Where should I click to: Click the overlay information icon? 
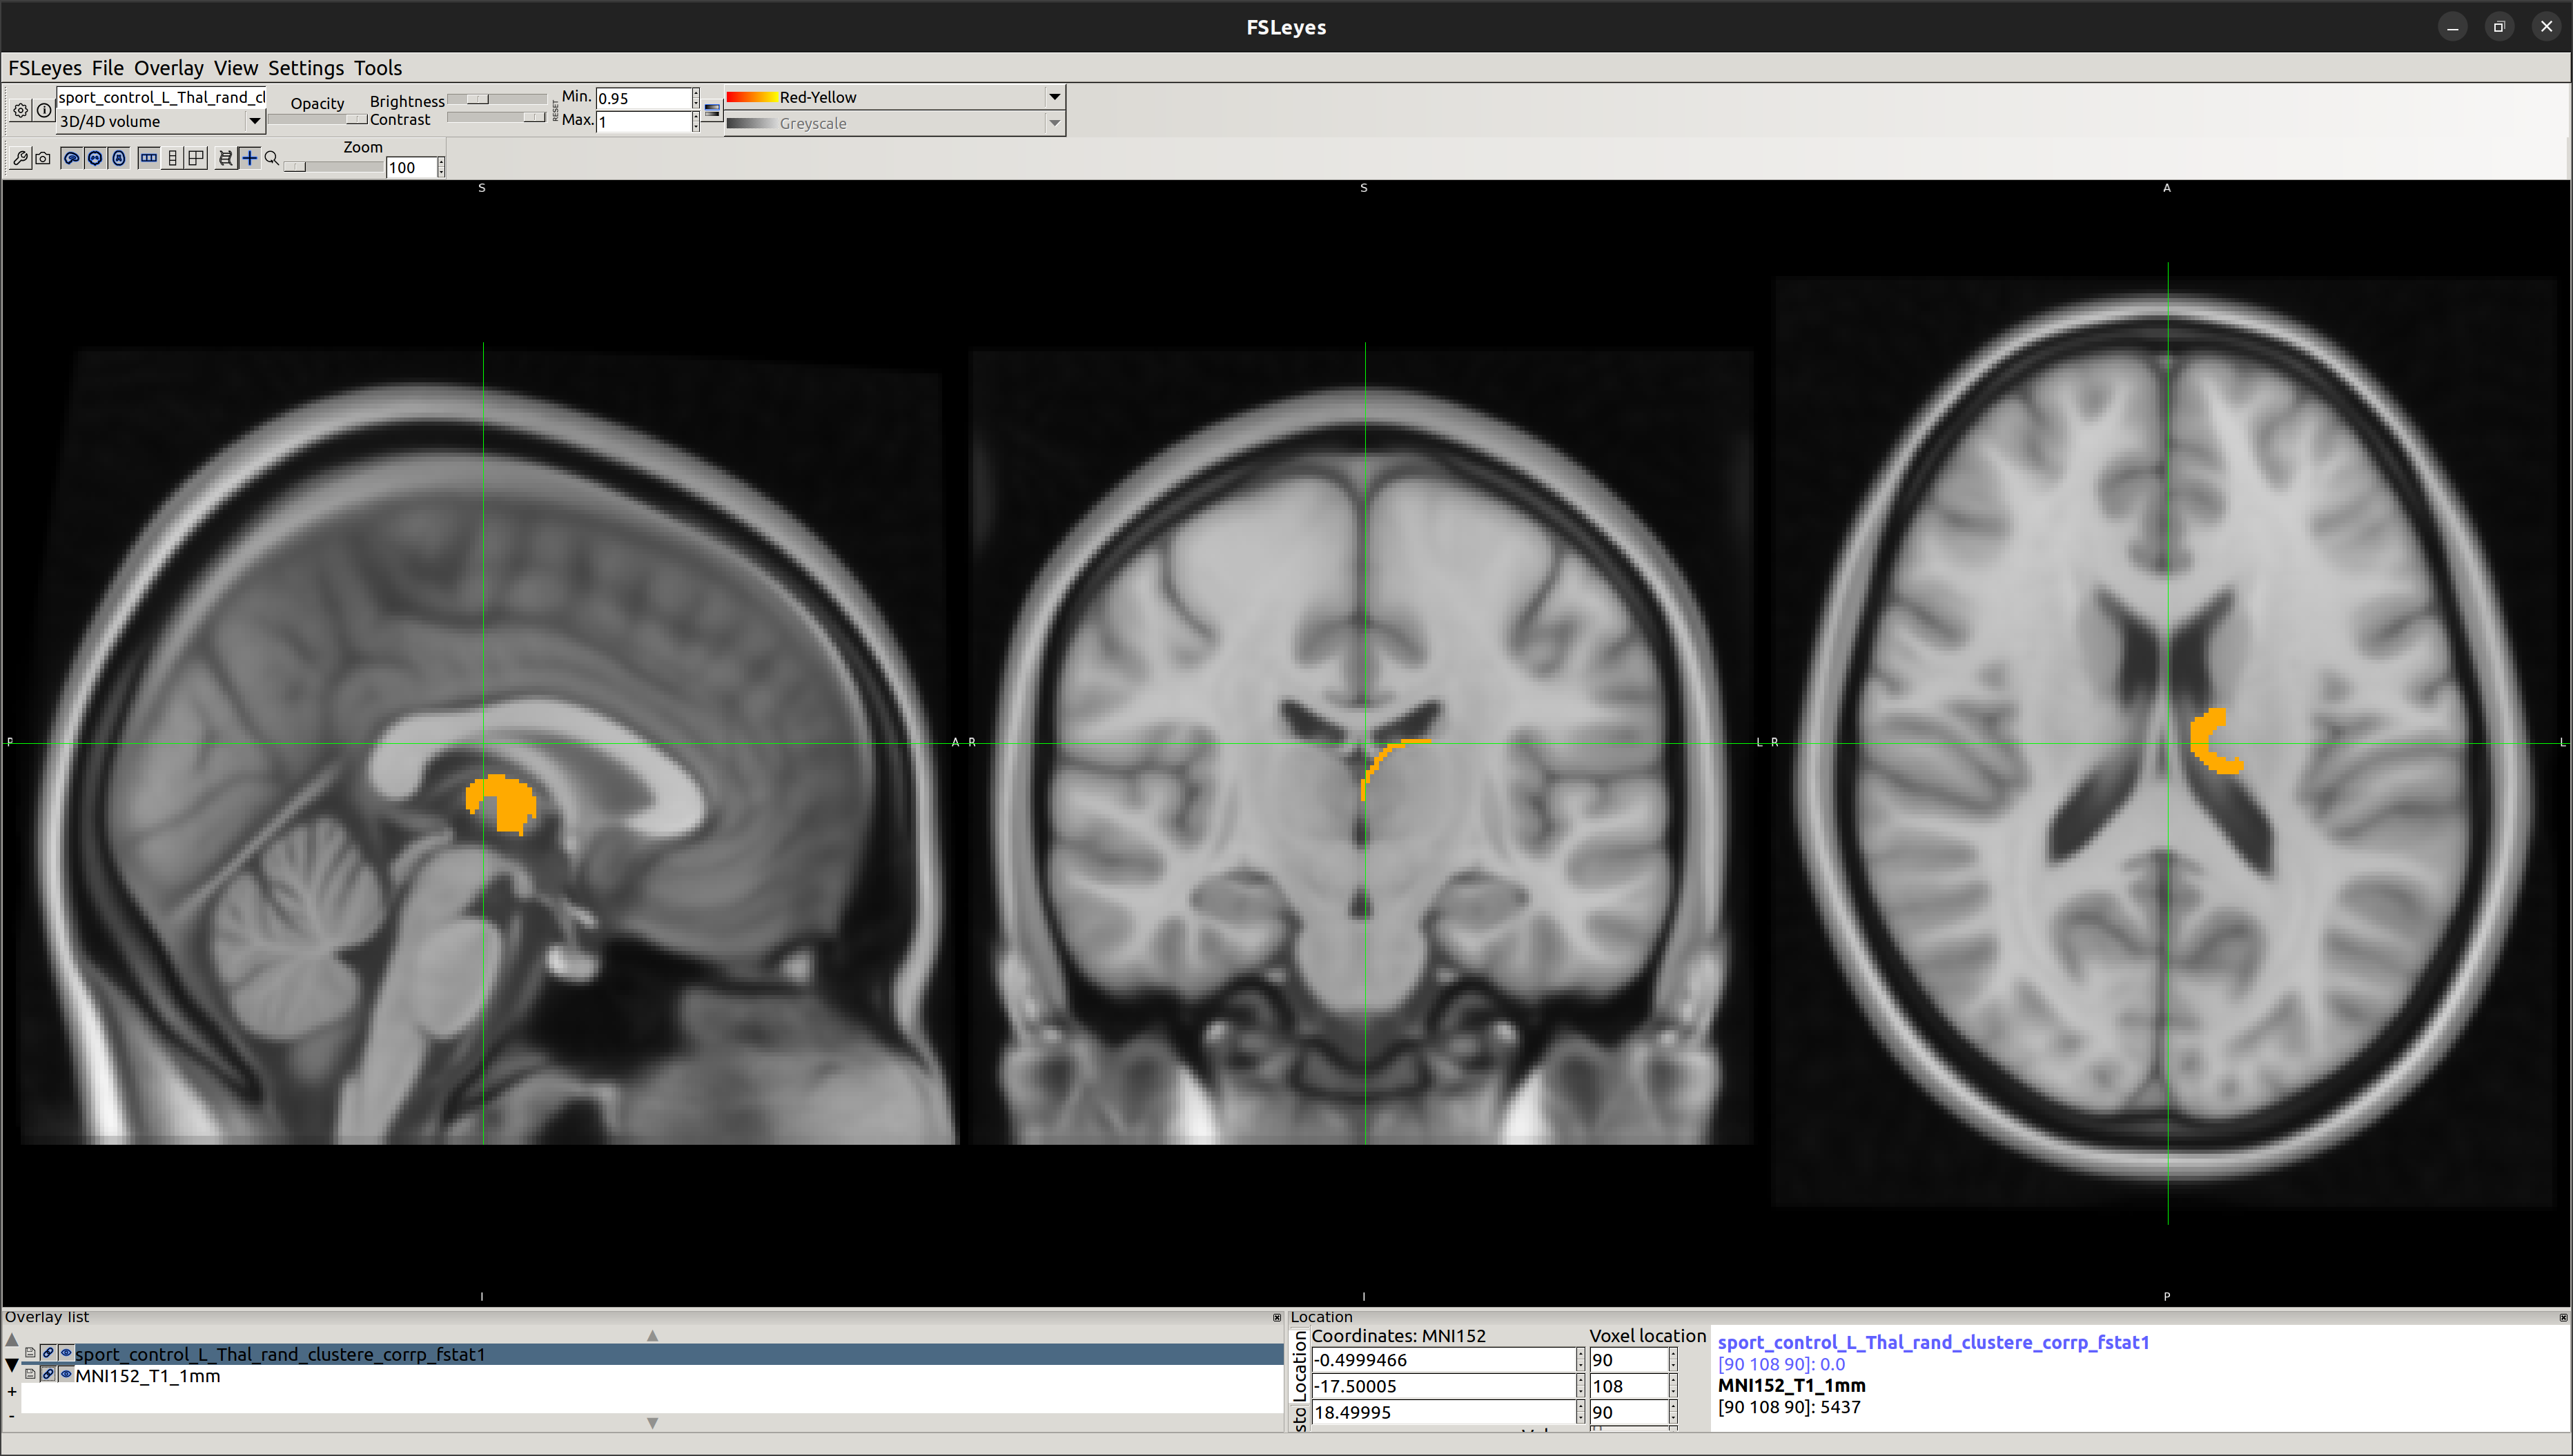tap(44, 110)
